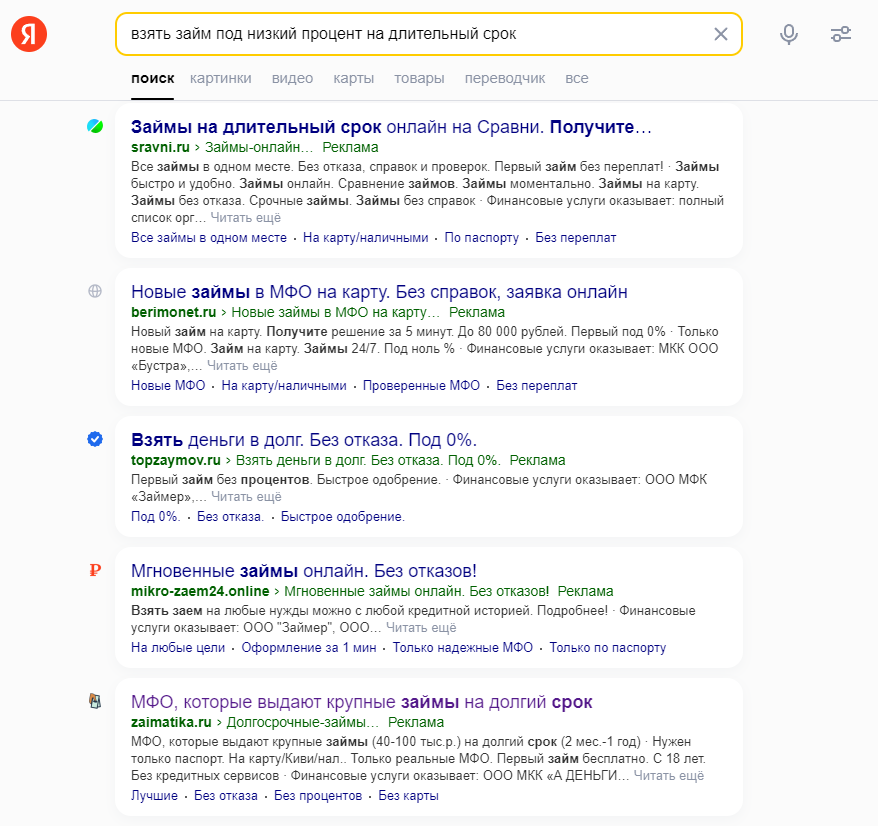Start voice search with the microphone icon
This screenshot has width=878, height=826.
click(788, 34)
